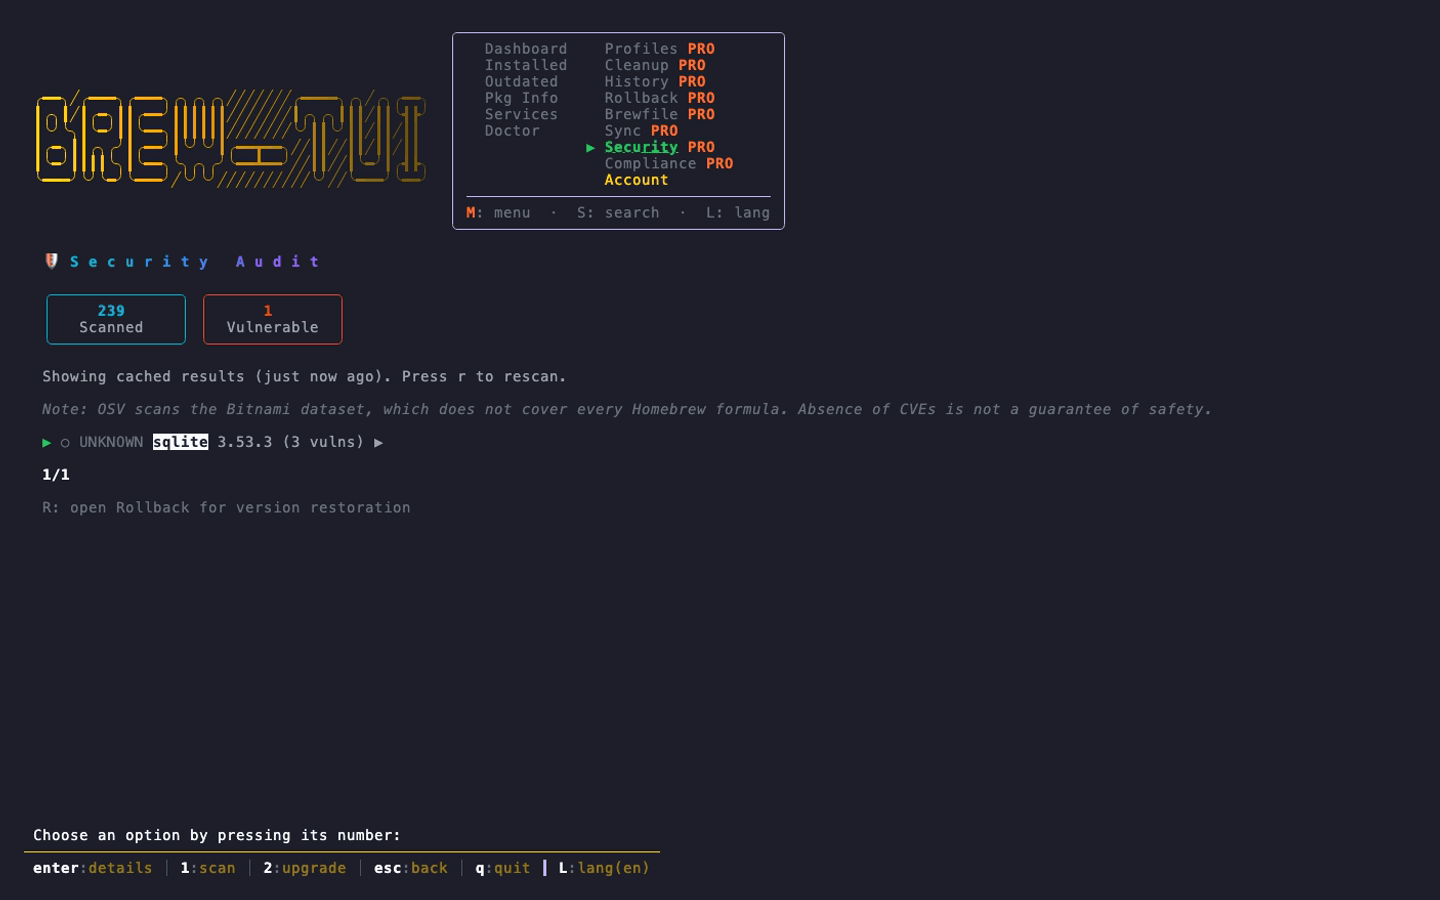Select Cleanup PRO in menu
The width and height of the screenshot is (1440, 900).
pyautogui.click(x=655, y=65)
